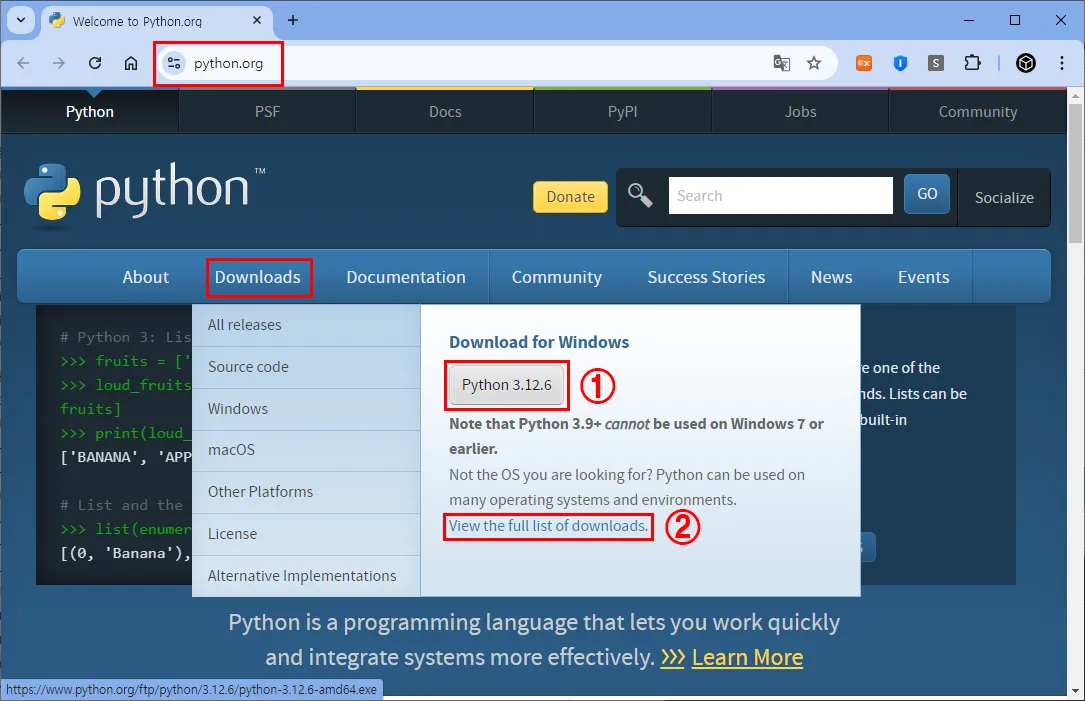Select the Python top-level tab
Screen dimensions: 1085x701
(x=90, y=111)
